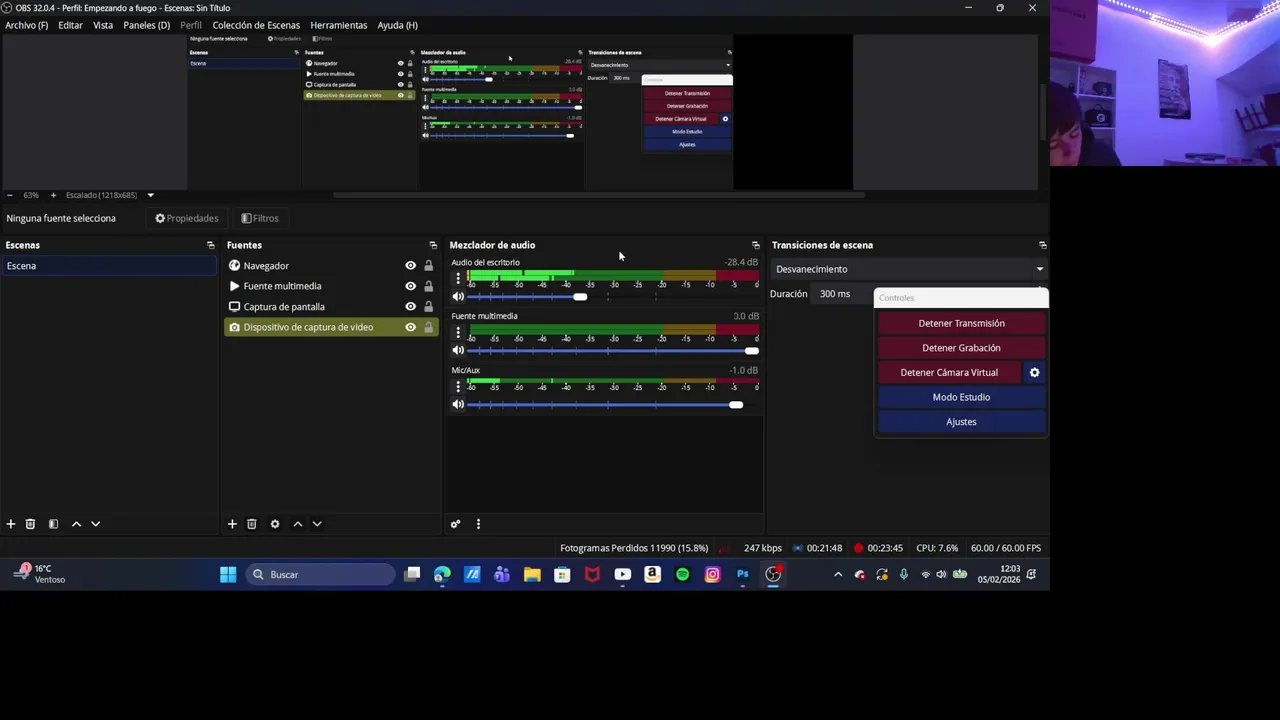Open advanced audio properties gear icon
This screenshot has height=720, width=1280.
tap(455, 524)
